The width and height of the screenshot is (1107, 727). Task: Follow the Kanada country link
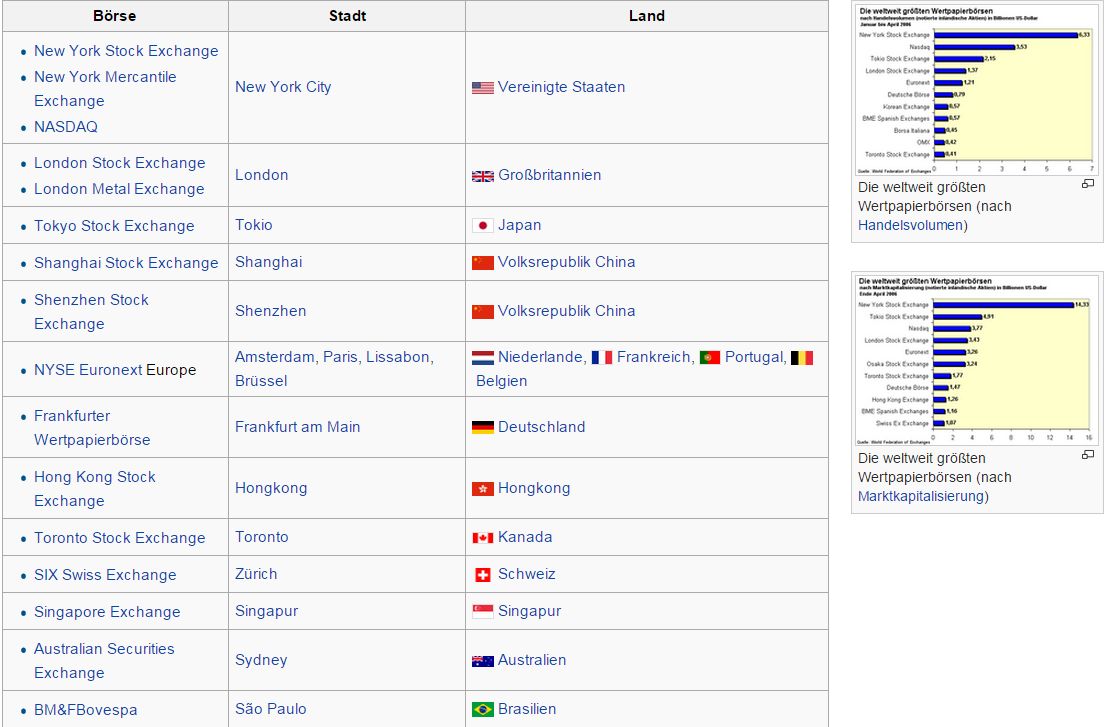pos(525,537)
